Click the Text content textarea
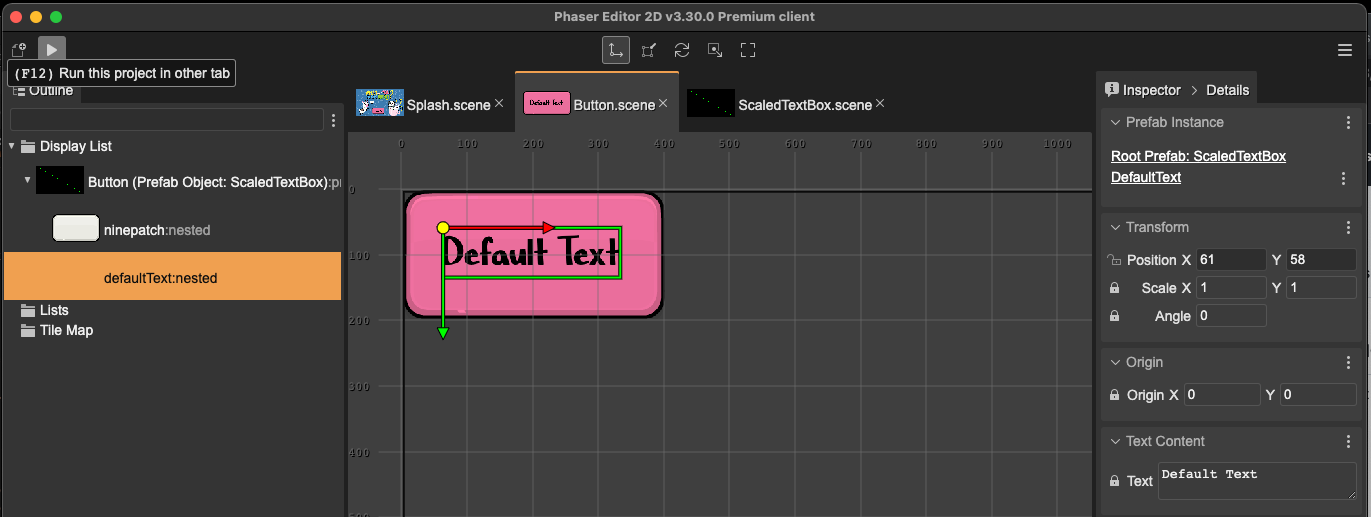Screen dimensions: 1371x517 coord(1257,481)
